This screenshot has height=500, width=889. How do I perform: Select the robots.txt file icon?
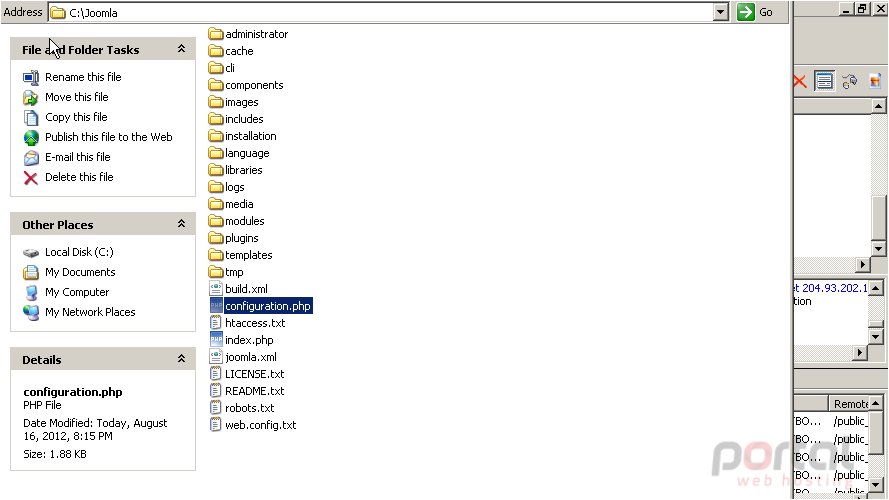[x=215, y=408]
